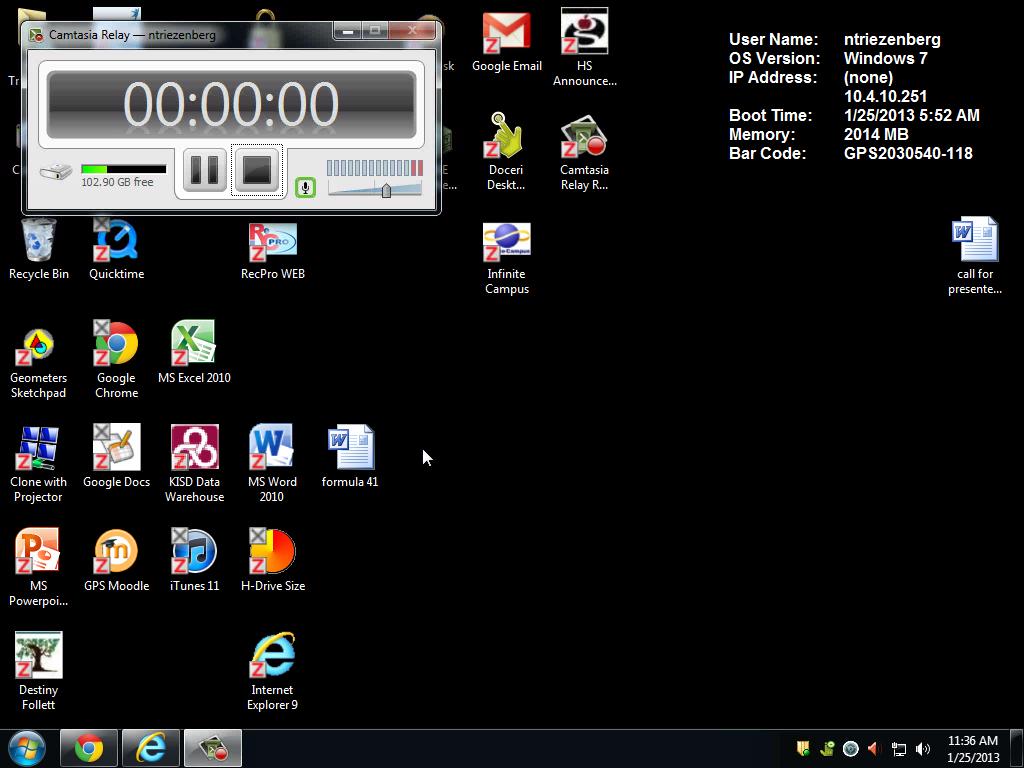This screenshot has height=768, width=1024.
Task: Select the MS Excel 2010 shortcut
Action: point(194,353)
